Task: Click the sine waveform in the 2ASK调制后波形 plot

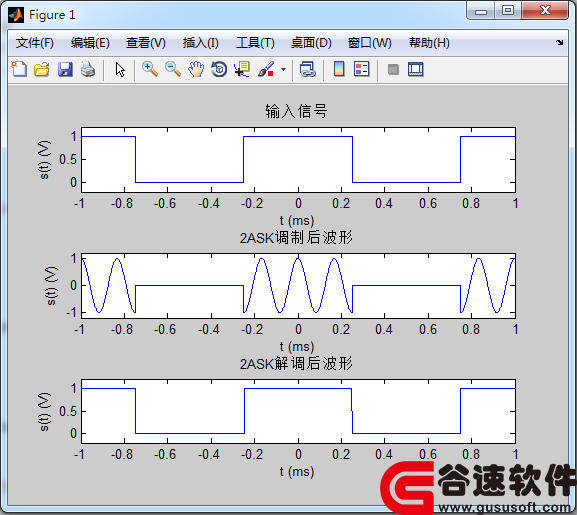Action: pyautogui.click(x=298, y=285)
